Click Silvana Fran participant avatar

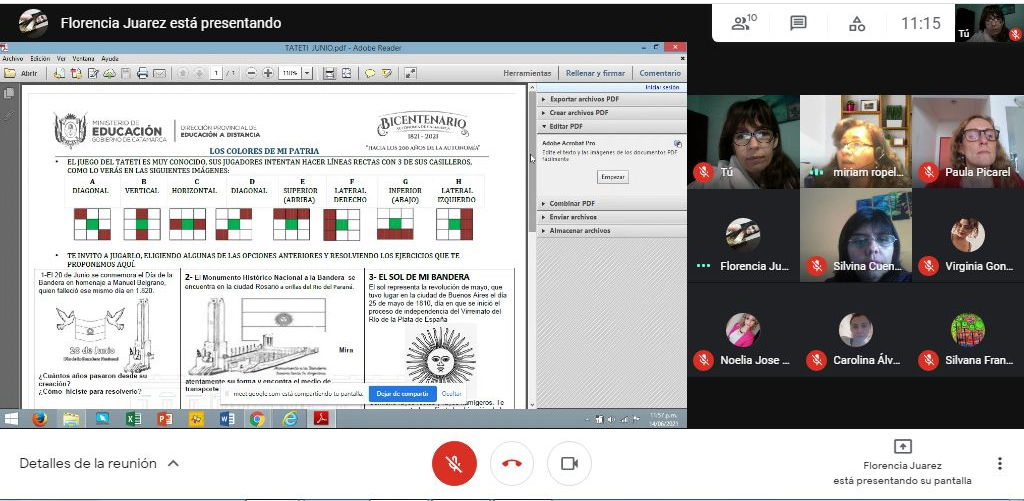(968, 329)
